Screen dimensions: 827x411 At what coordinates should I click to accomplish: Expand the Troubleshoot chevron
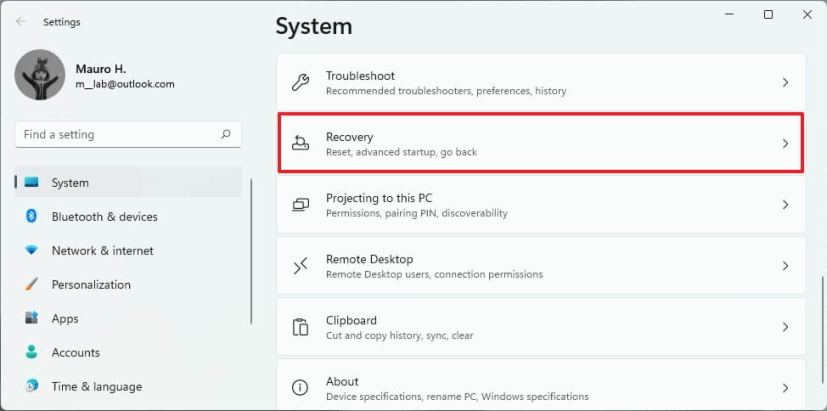click(785, 82)
